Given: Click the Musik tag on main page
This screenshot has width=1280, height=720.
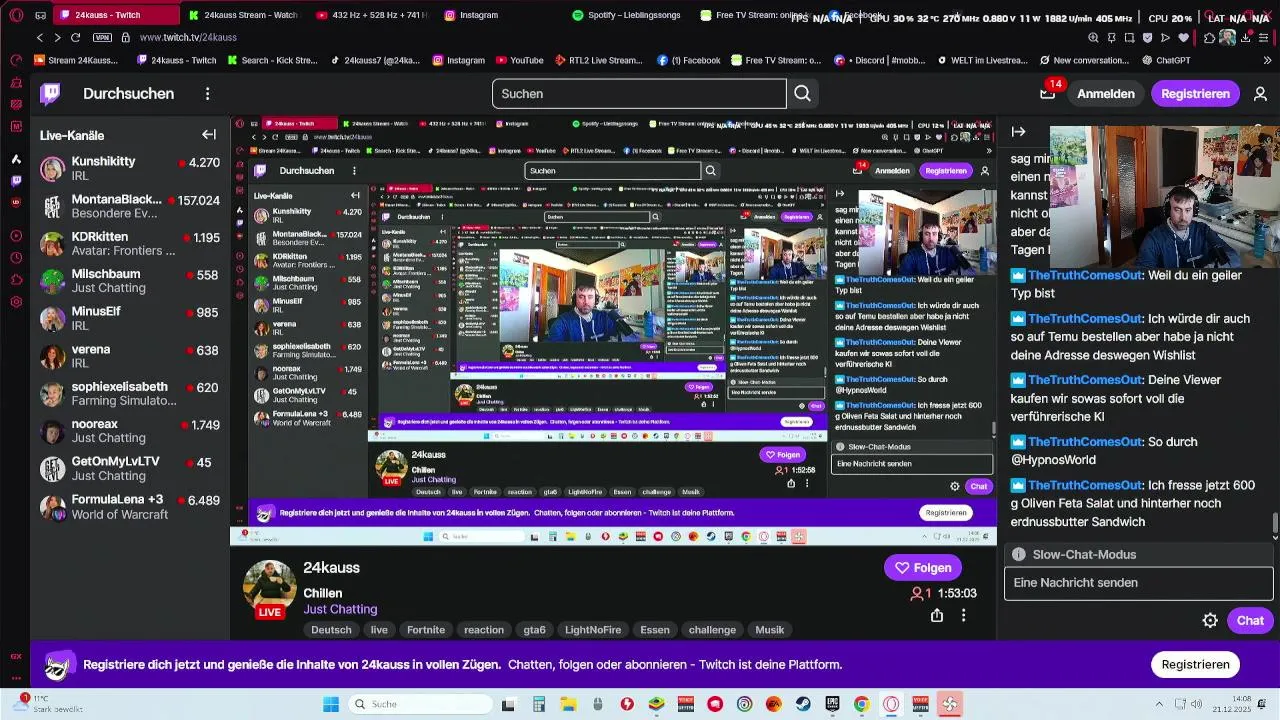Looking at the screenshot, I should [x=769, y=630].
